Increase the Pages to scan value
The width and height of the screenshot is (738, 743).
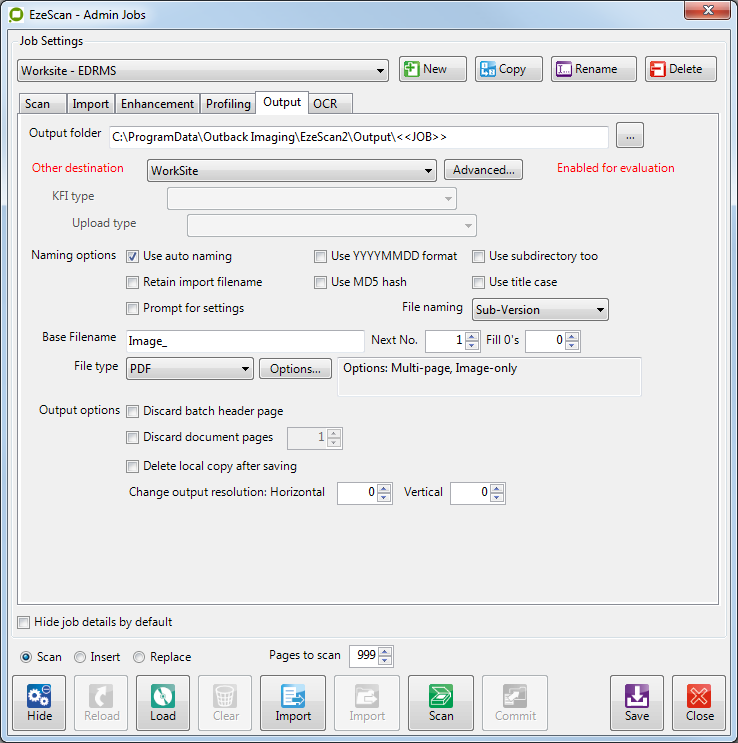point(386,651)
